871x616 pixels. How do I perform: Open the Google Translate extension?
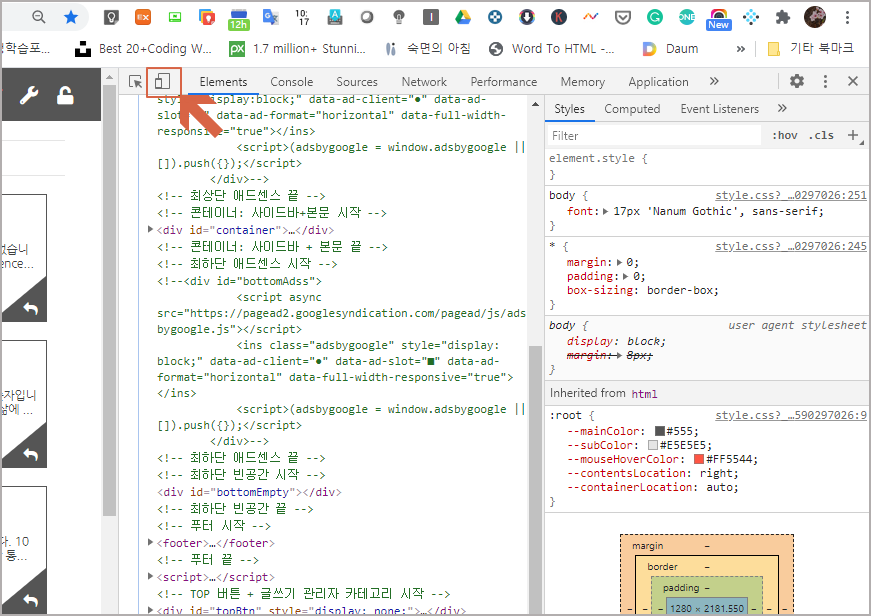(x=271, y=17)
